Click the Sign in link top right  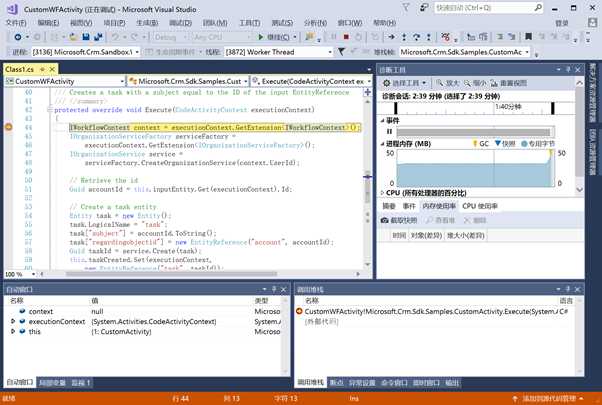[x=562, y=23]
